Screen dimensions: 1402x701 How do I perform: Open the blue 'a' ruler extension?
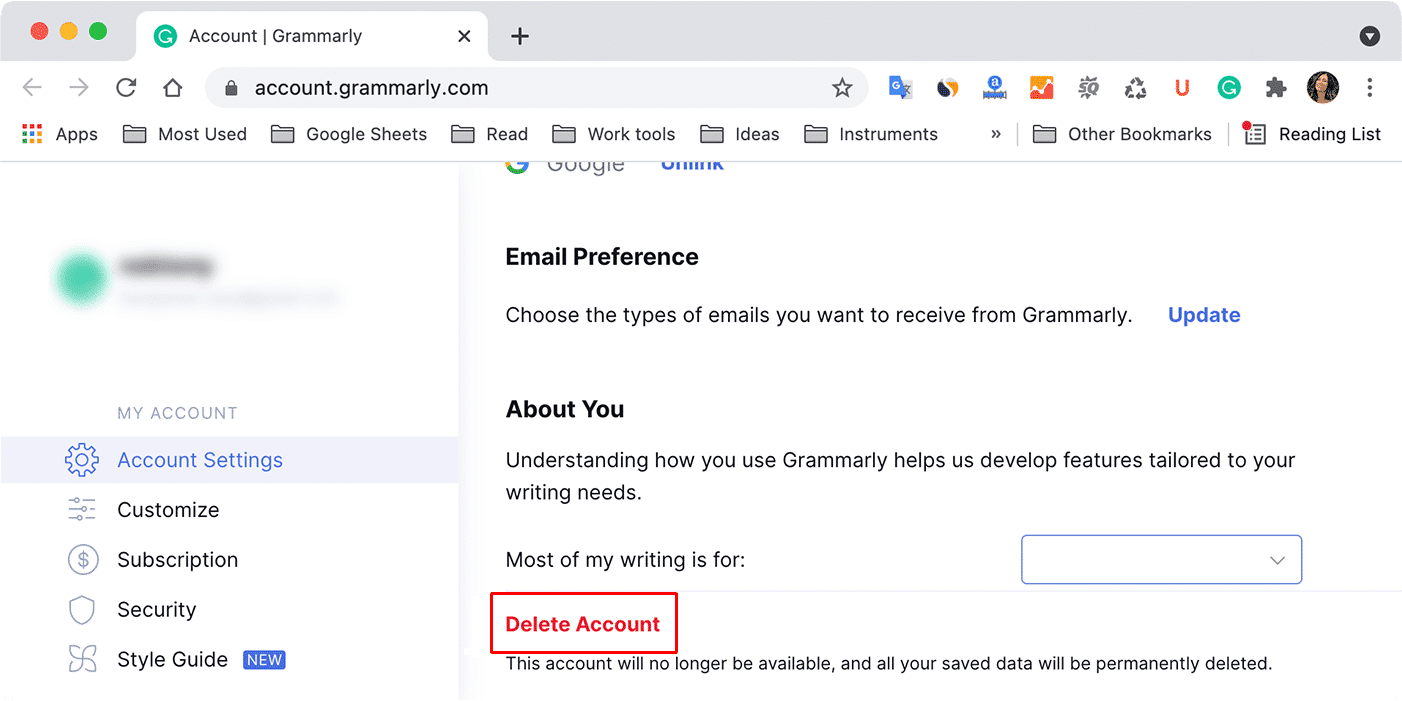tap(994, 88)
